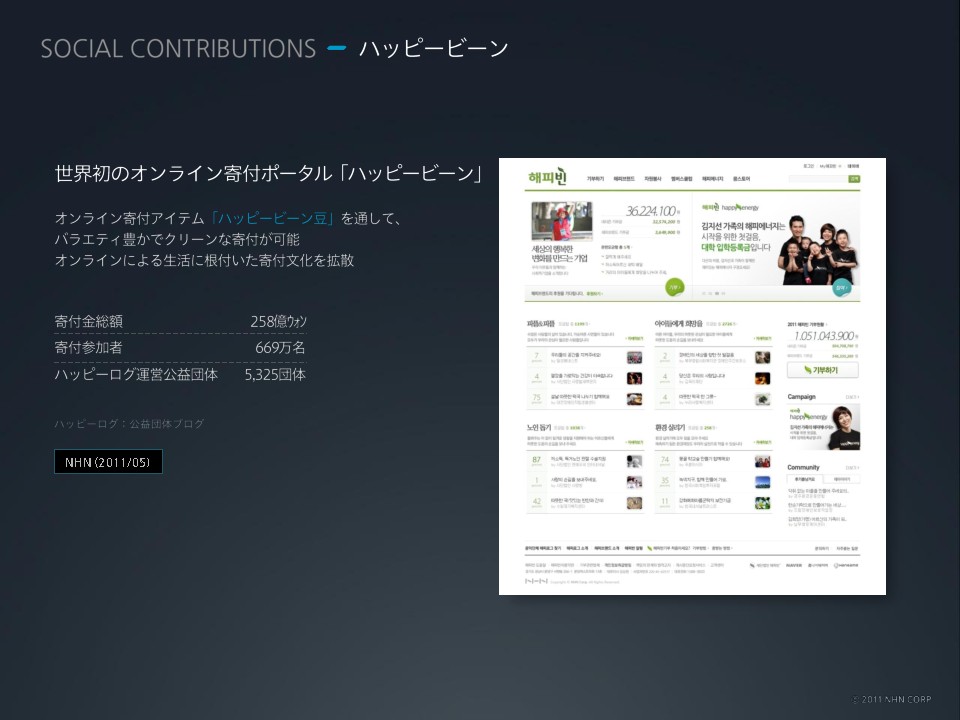The image size is (960, 720).
Task: Click the site search input field
Action: pyautogui.click(x=817, y=179)
